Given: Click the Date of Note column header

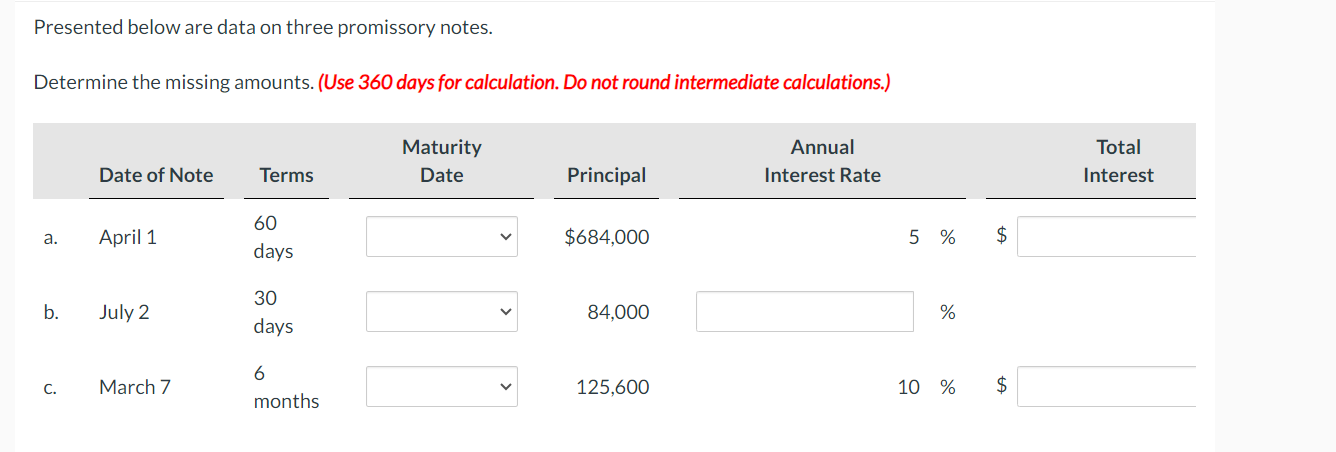Looking at the screenshot, I should (x=156, y=175).
